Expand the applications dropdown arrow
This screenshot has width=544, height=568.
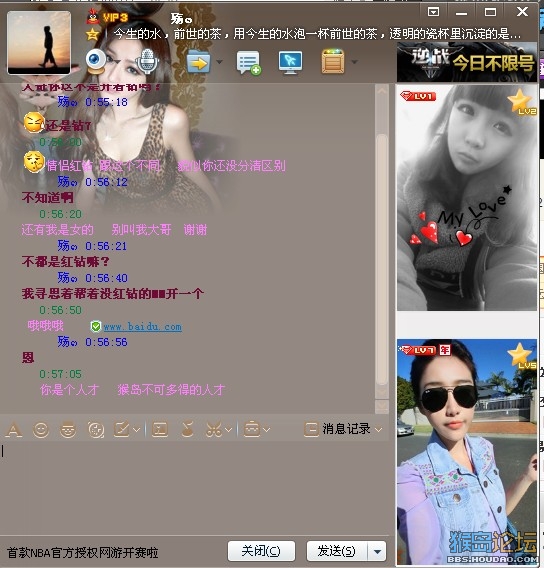pos(355,62)
